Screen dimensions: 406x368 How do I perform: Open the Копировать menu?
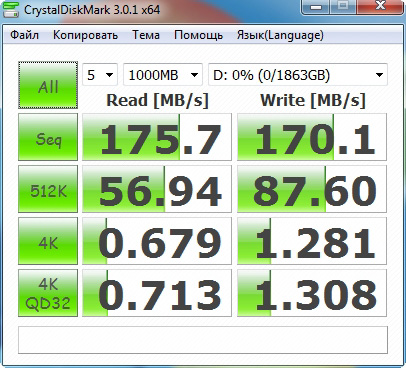point(85,35)
